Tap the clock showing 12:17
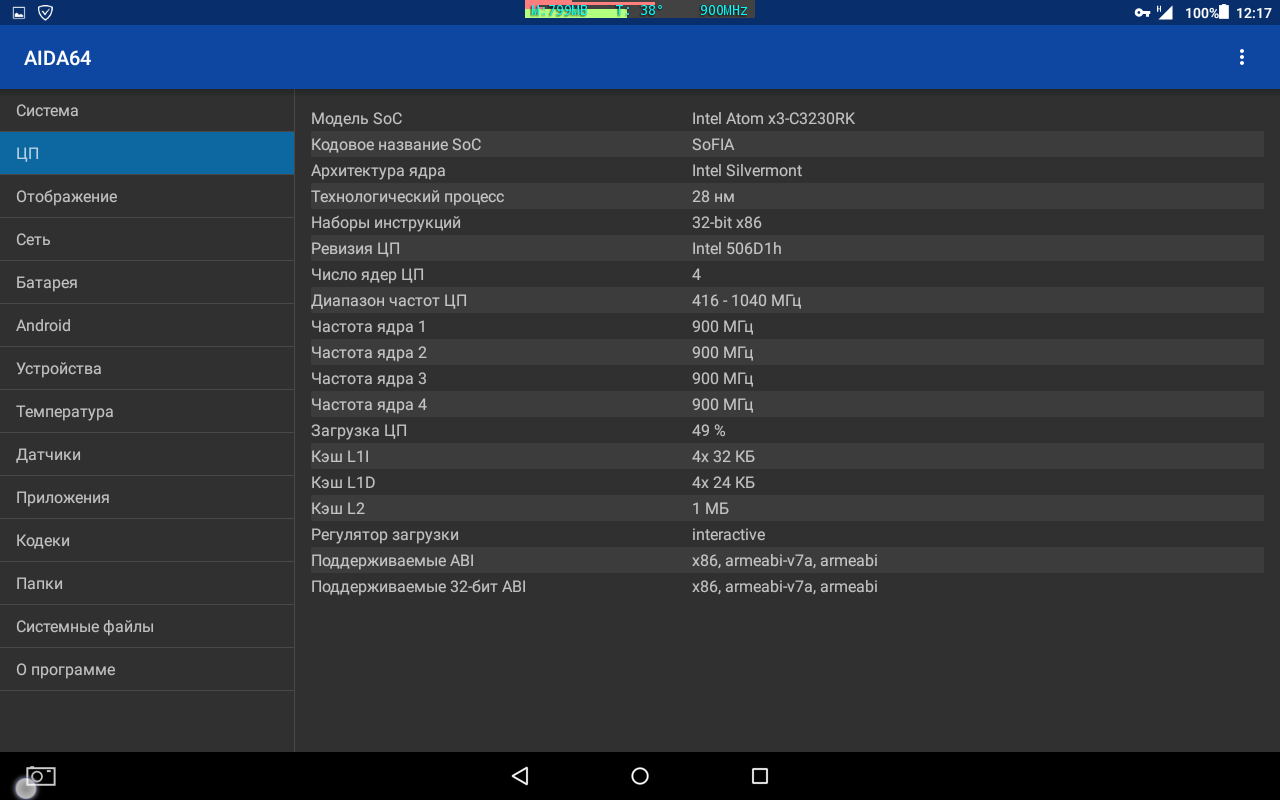The width and height of the screenshot is (1280, 800). tap(1253, 13)
